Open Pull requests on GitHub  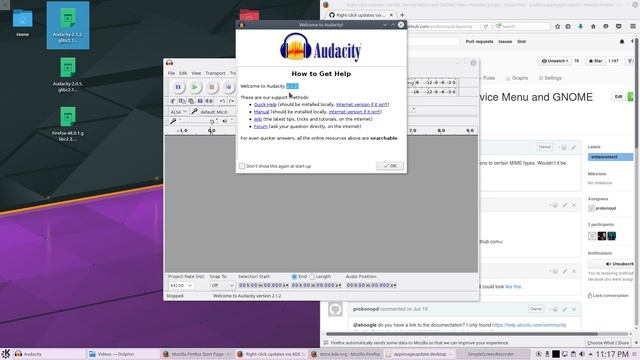pyautogui.click(x=479, y=42)
